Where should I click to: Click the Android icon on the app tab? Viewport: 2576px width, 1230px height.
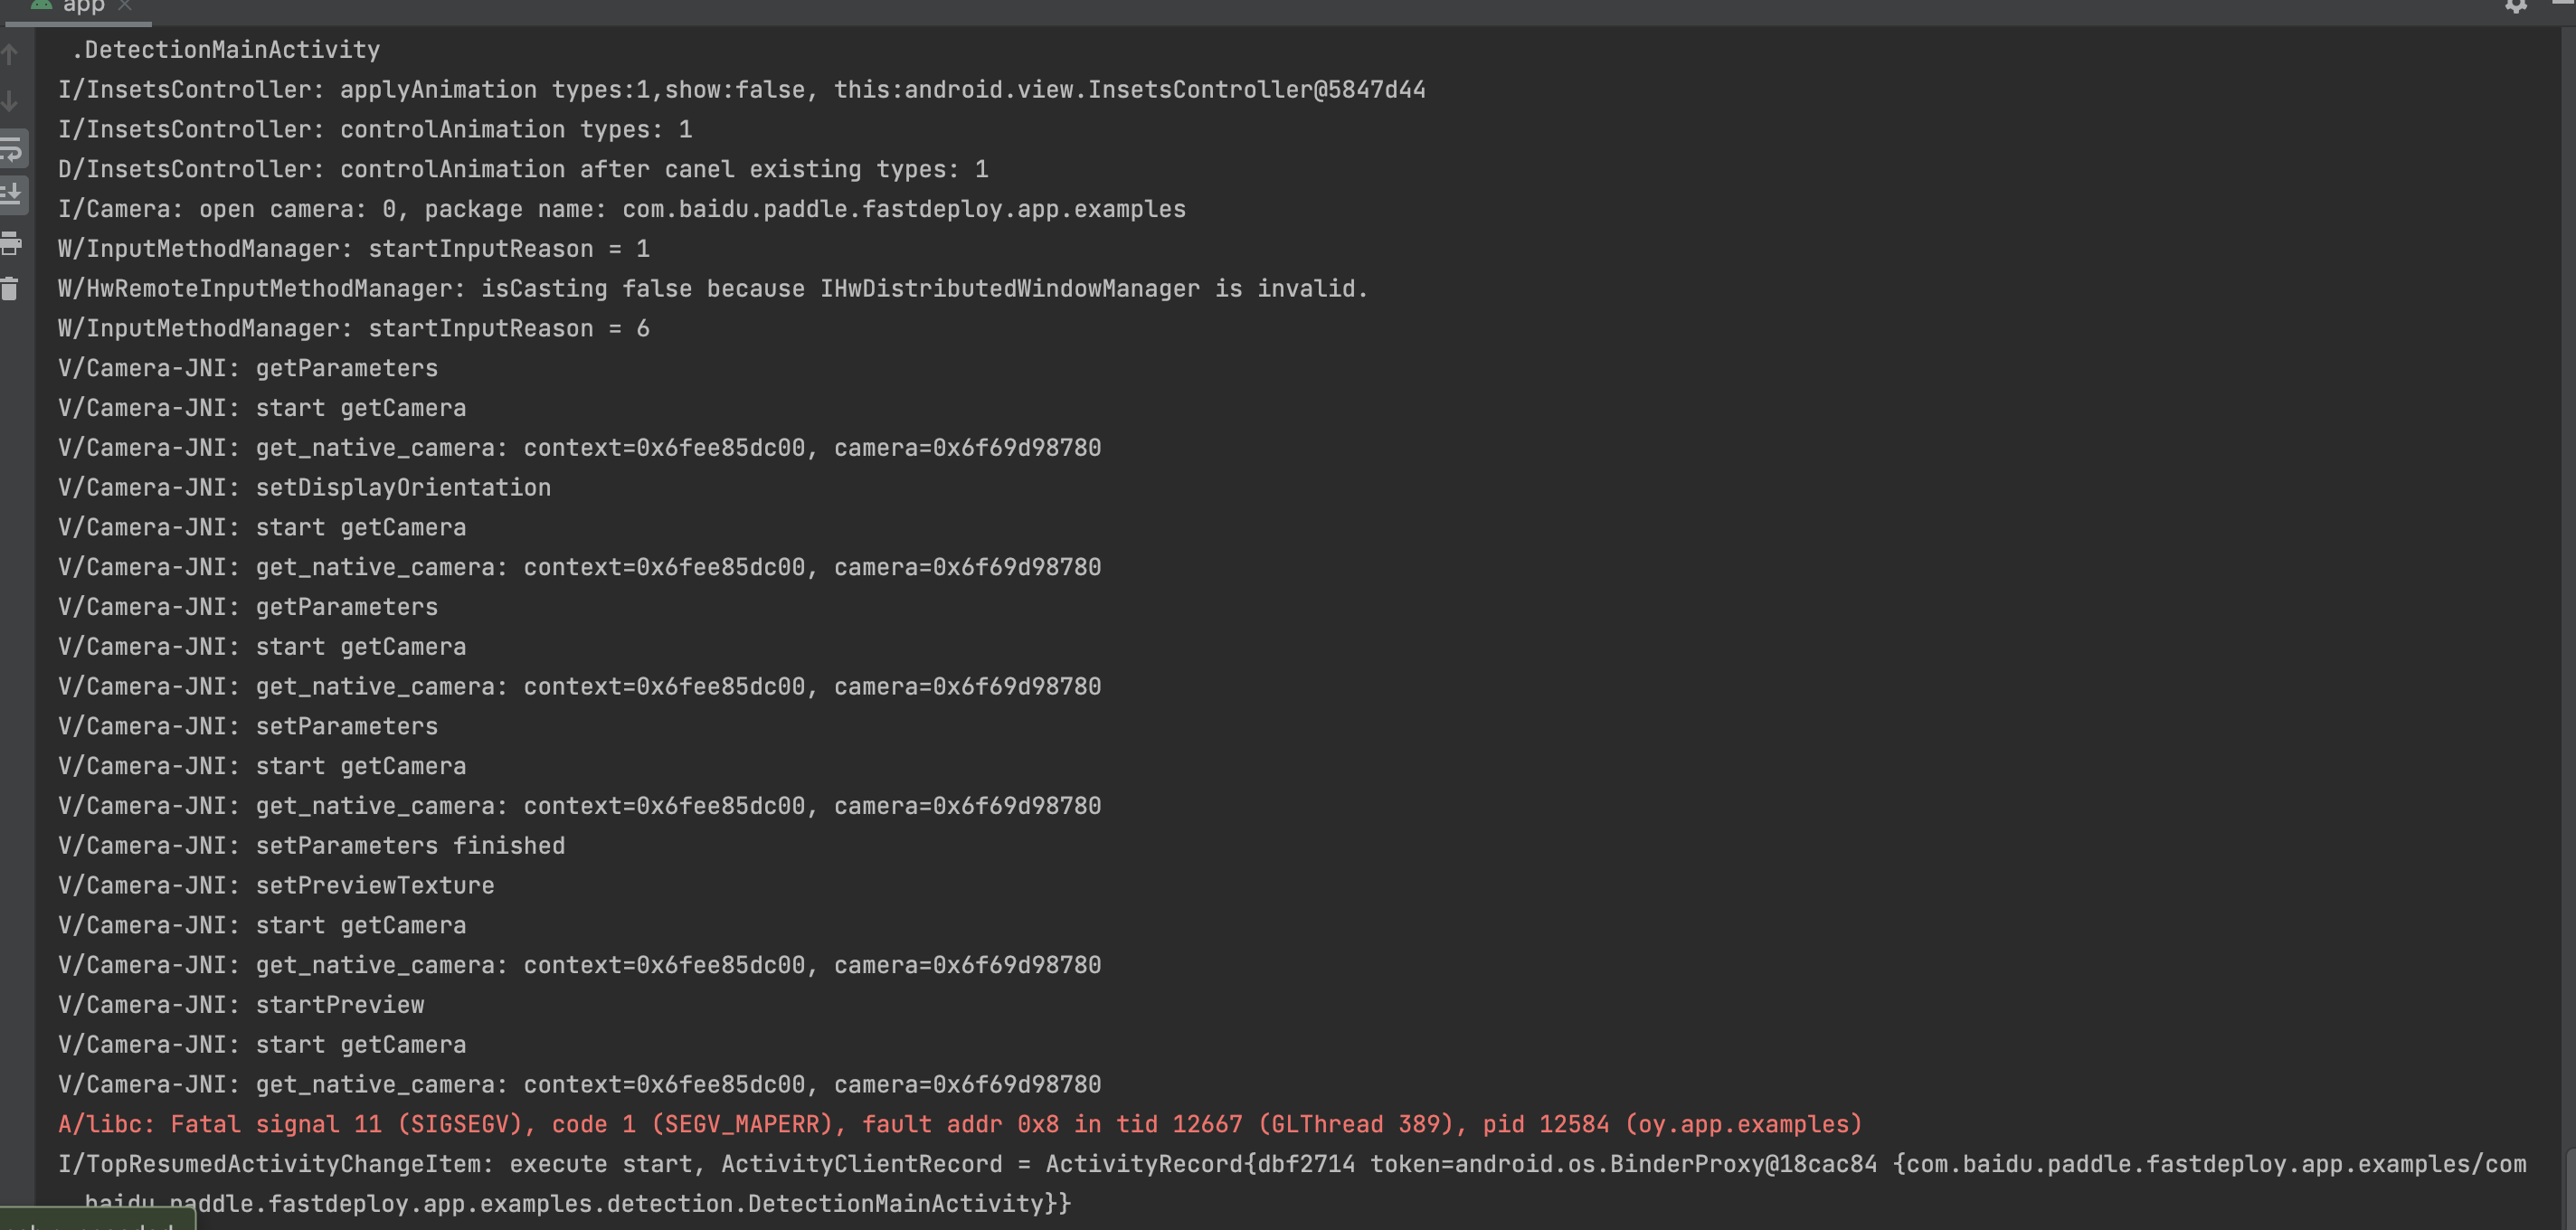click(x=41, y=6)
